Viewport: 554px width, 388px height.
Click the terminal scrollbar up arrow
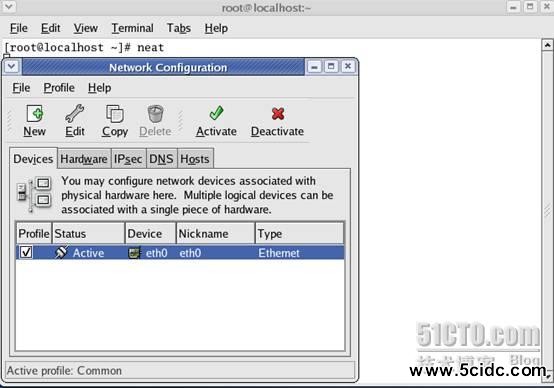547,45
